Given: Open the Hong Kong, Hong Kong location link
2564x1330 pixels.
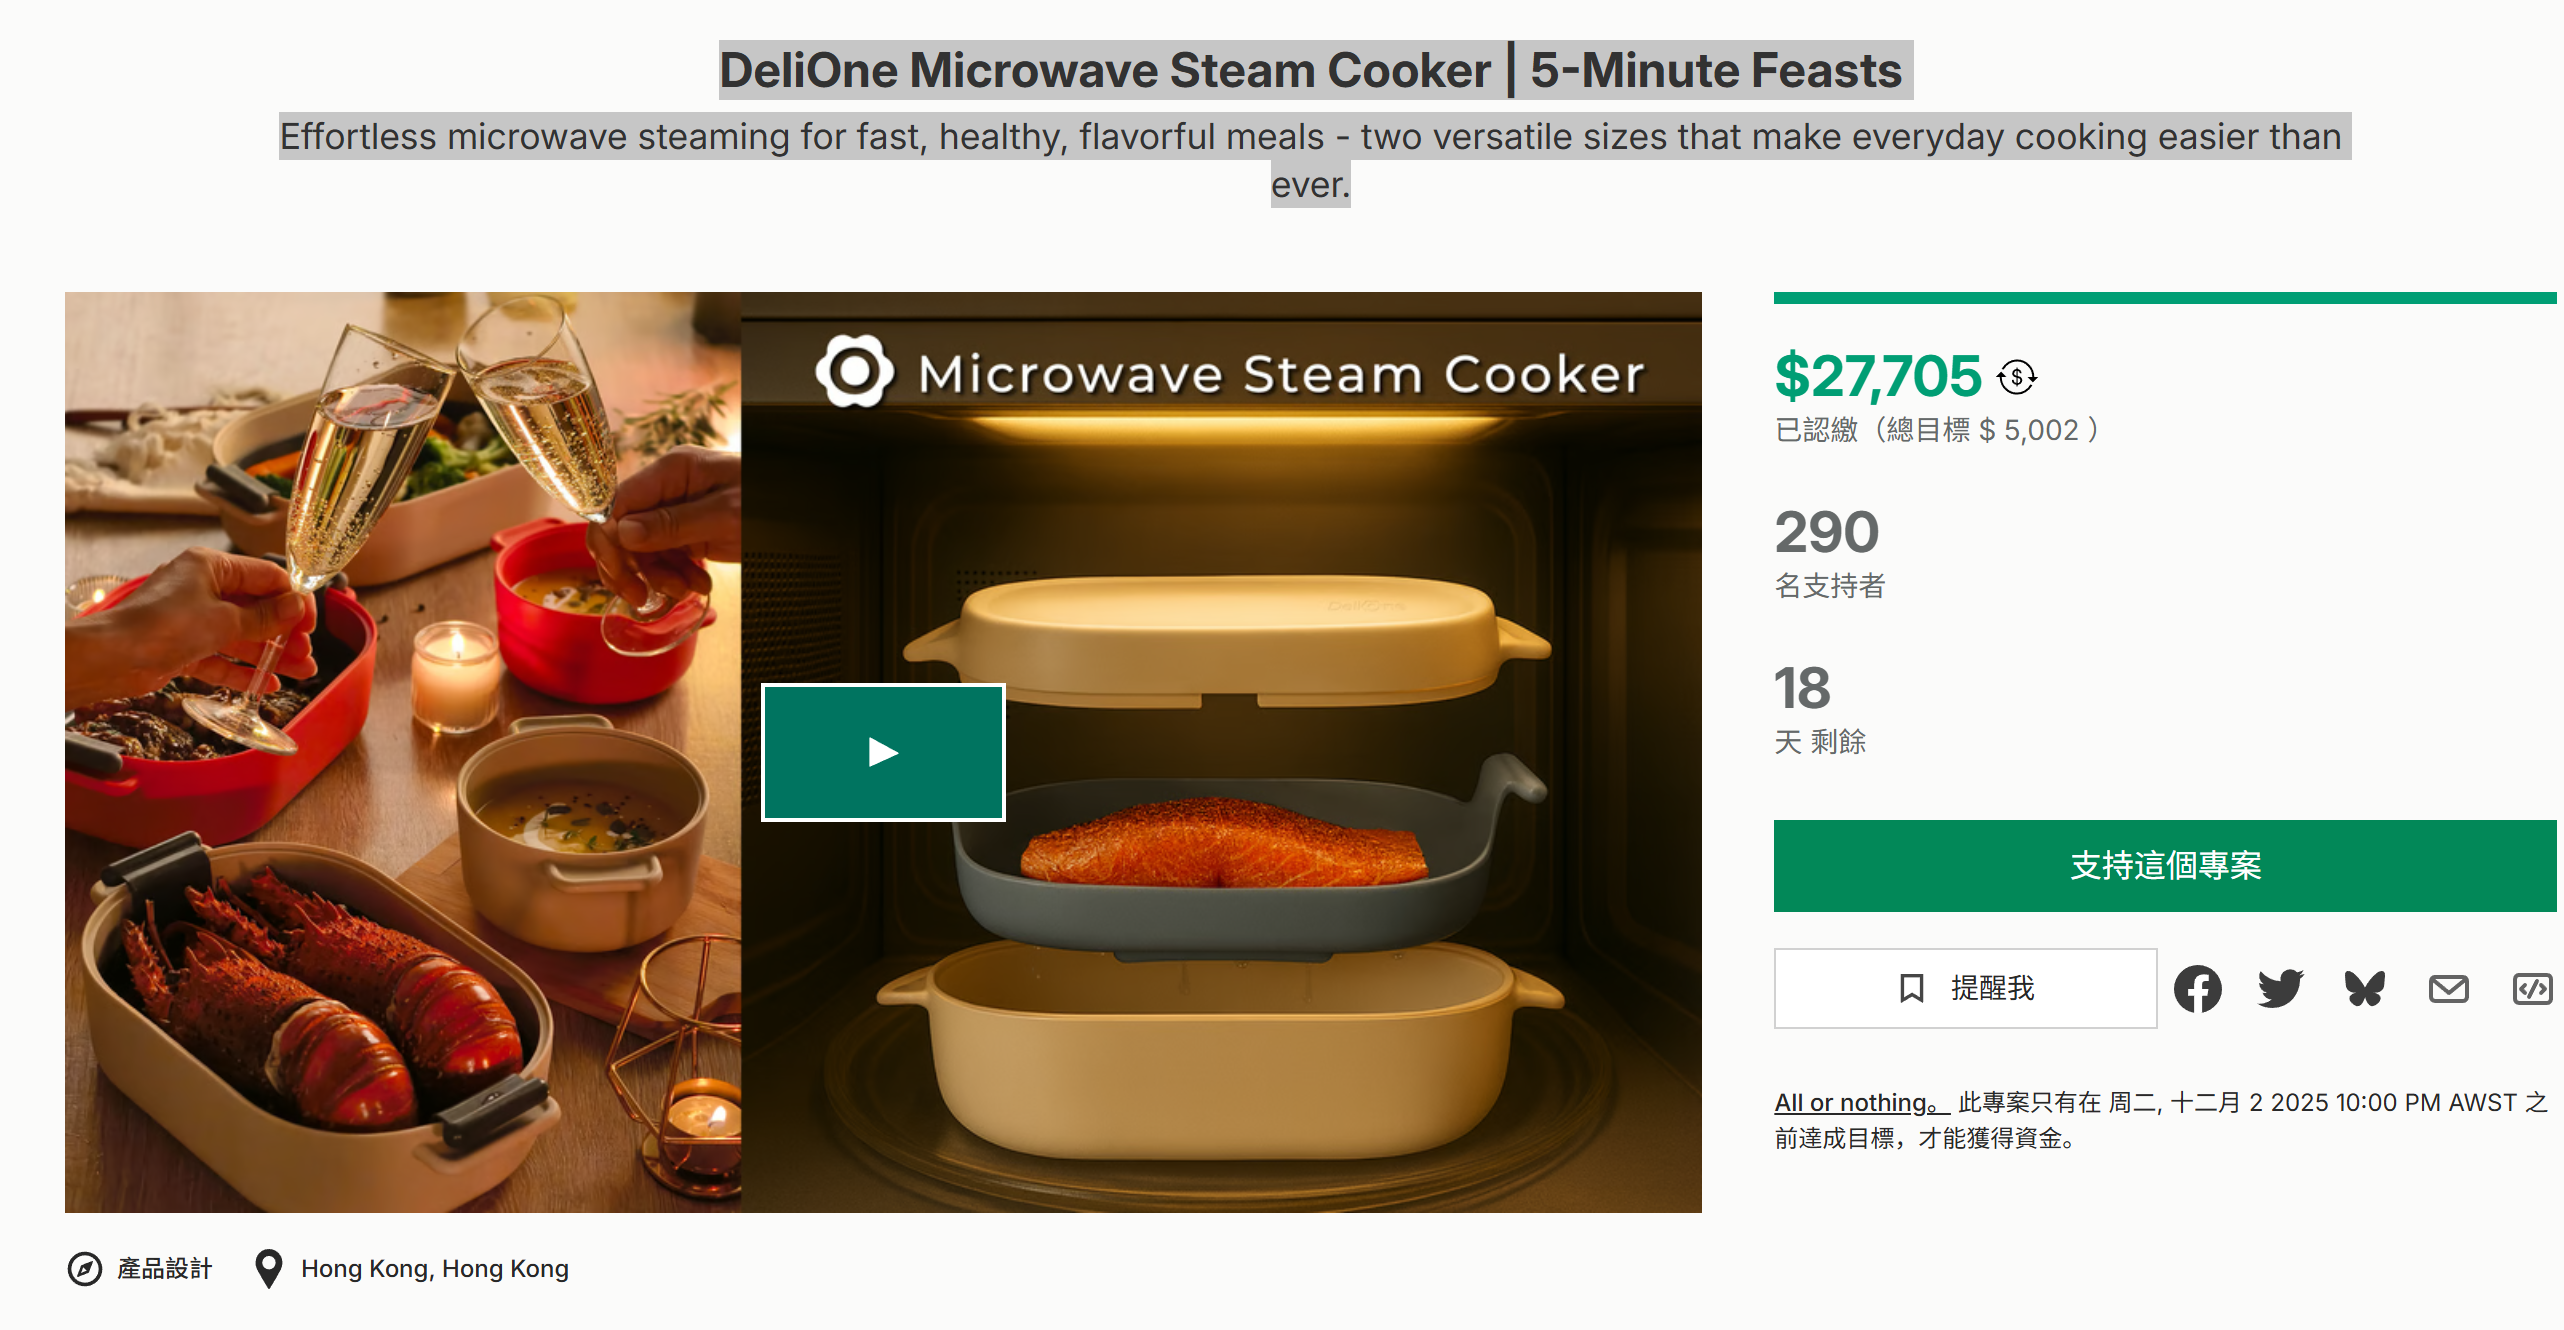Looking at the screenshot, I should pos(434,1269).
